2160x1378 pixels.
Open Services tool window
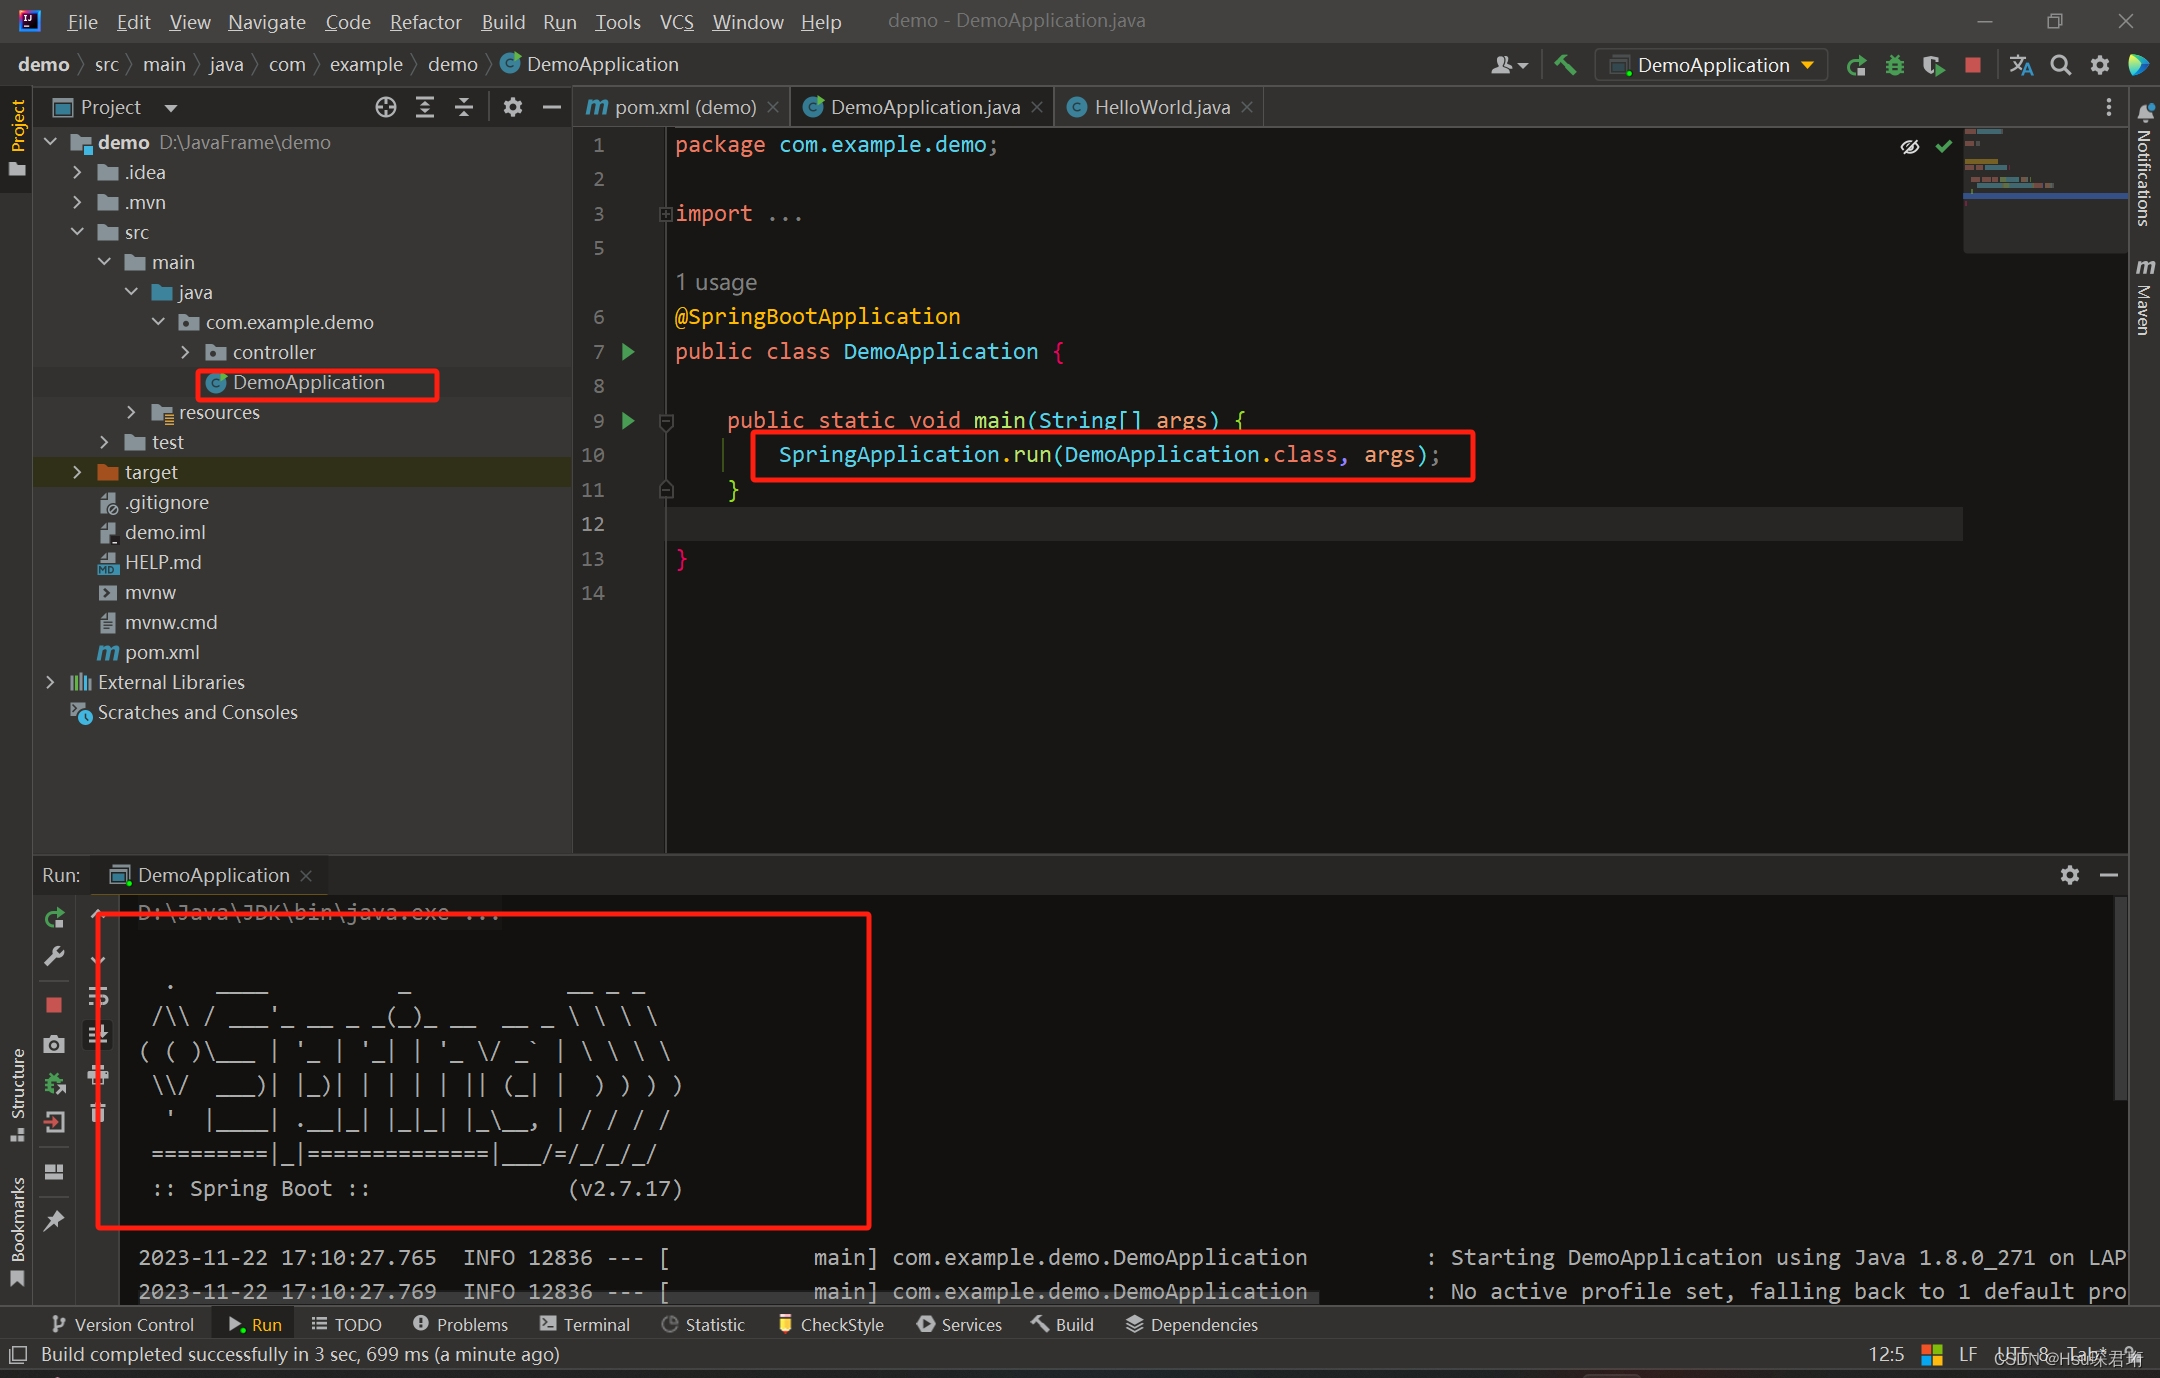959,1324
